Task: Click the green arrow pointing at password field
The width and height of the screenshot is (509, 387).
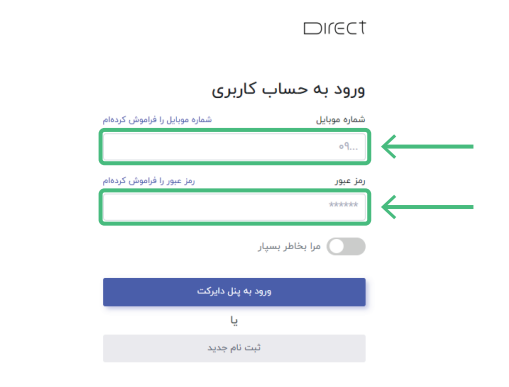Action: pos(427,207)
